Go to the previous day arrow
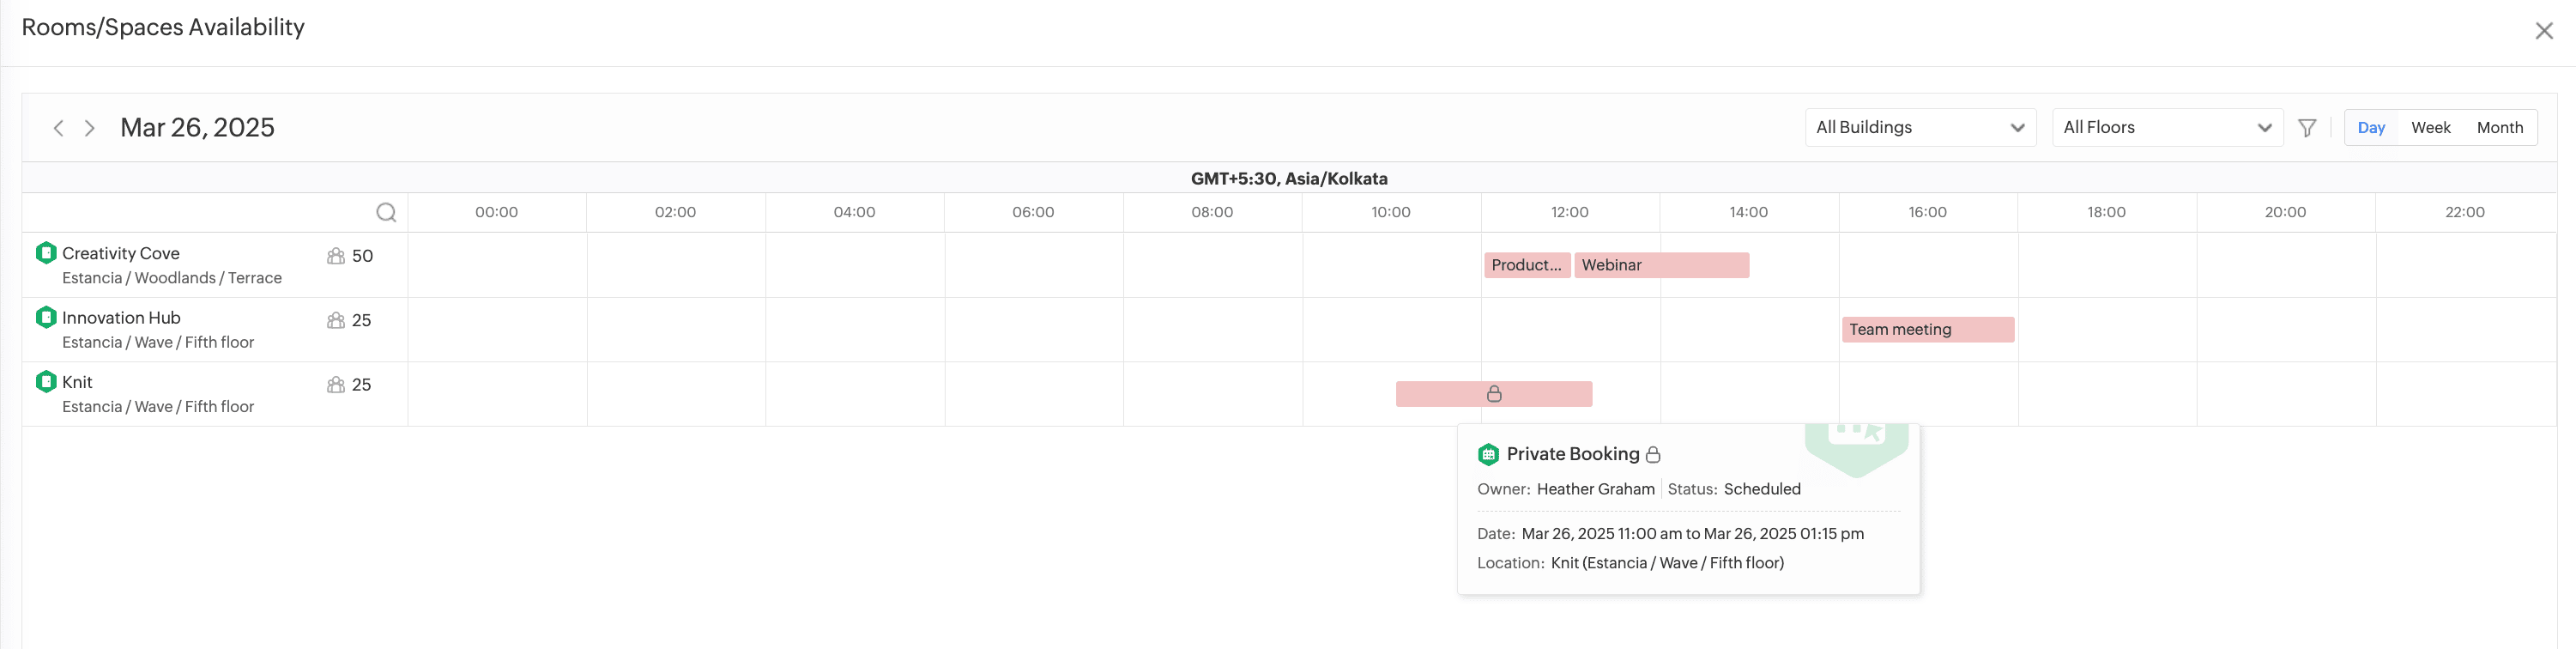Viewport: 2576px width, 649px height. click(x=58, y=128)
